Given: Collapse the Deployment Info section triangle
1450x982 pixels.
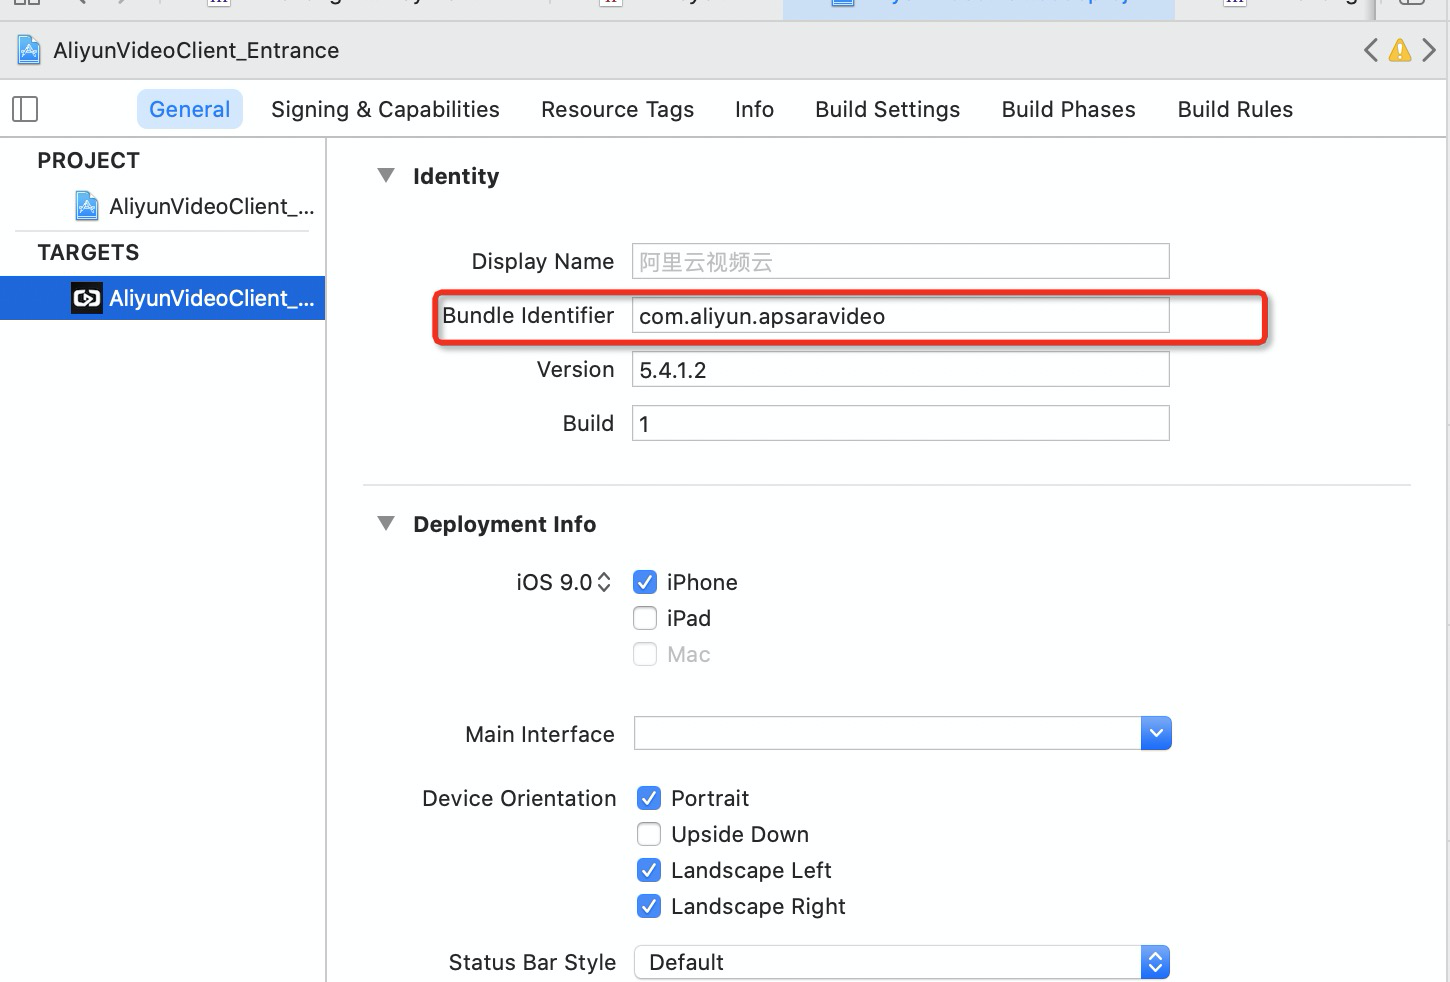Looking at the screenshot, I should pyautogui.click(x=386, y=523).
